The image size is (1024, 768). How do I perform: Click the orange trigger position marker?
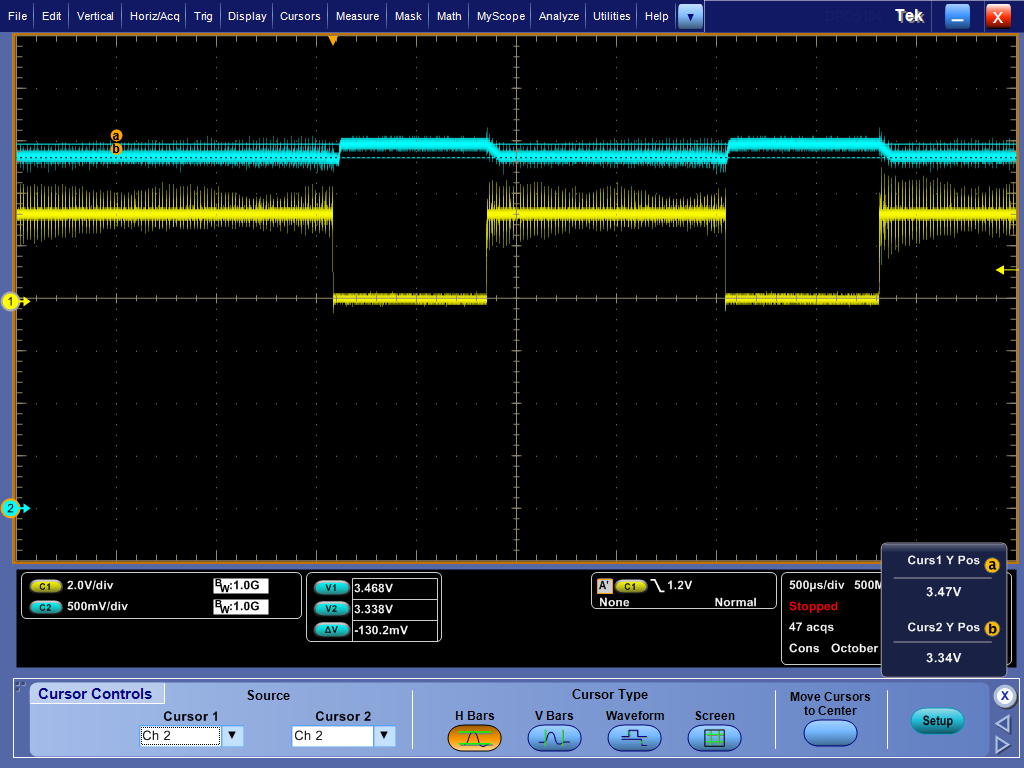point(333,41)
